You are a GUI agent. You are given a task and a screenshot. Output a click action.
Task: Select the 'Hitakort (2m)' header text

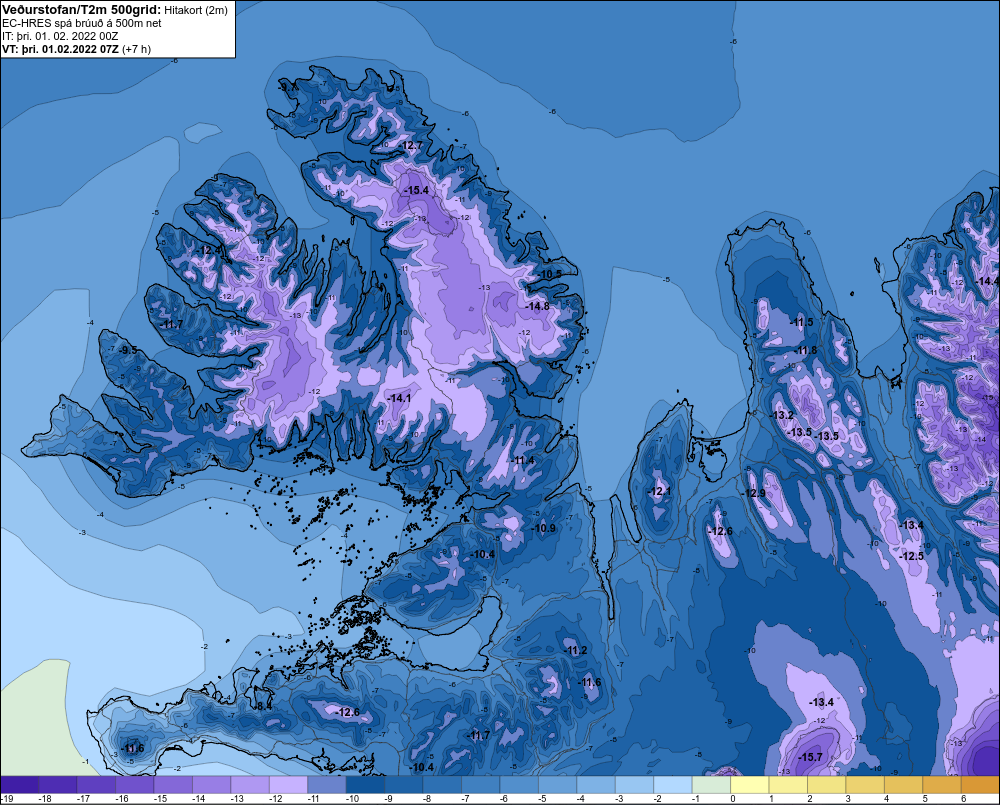(x=196, y=10)
